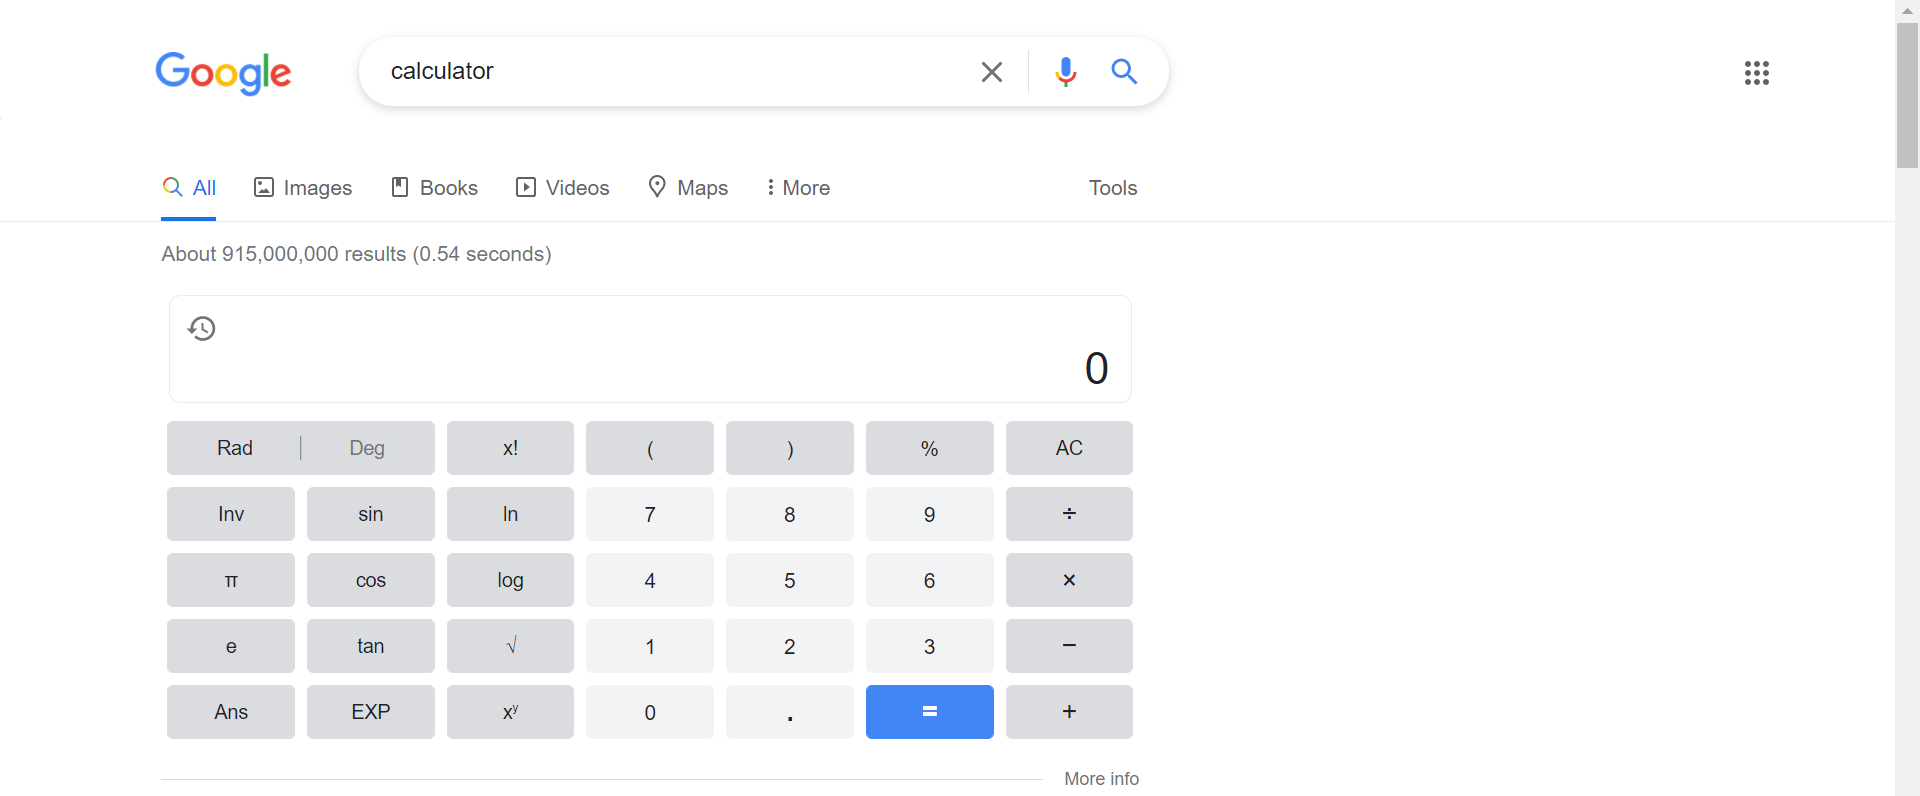Click the Google logo

tap(223, 73)
